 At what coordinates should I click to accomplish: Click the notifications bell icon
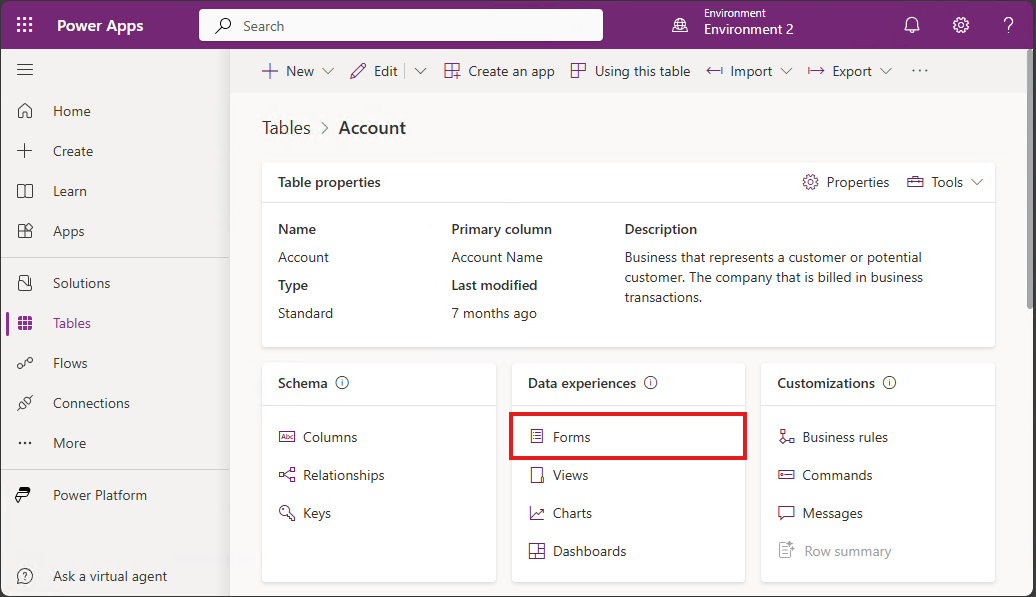[x=912, y=26]
